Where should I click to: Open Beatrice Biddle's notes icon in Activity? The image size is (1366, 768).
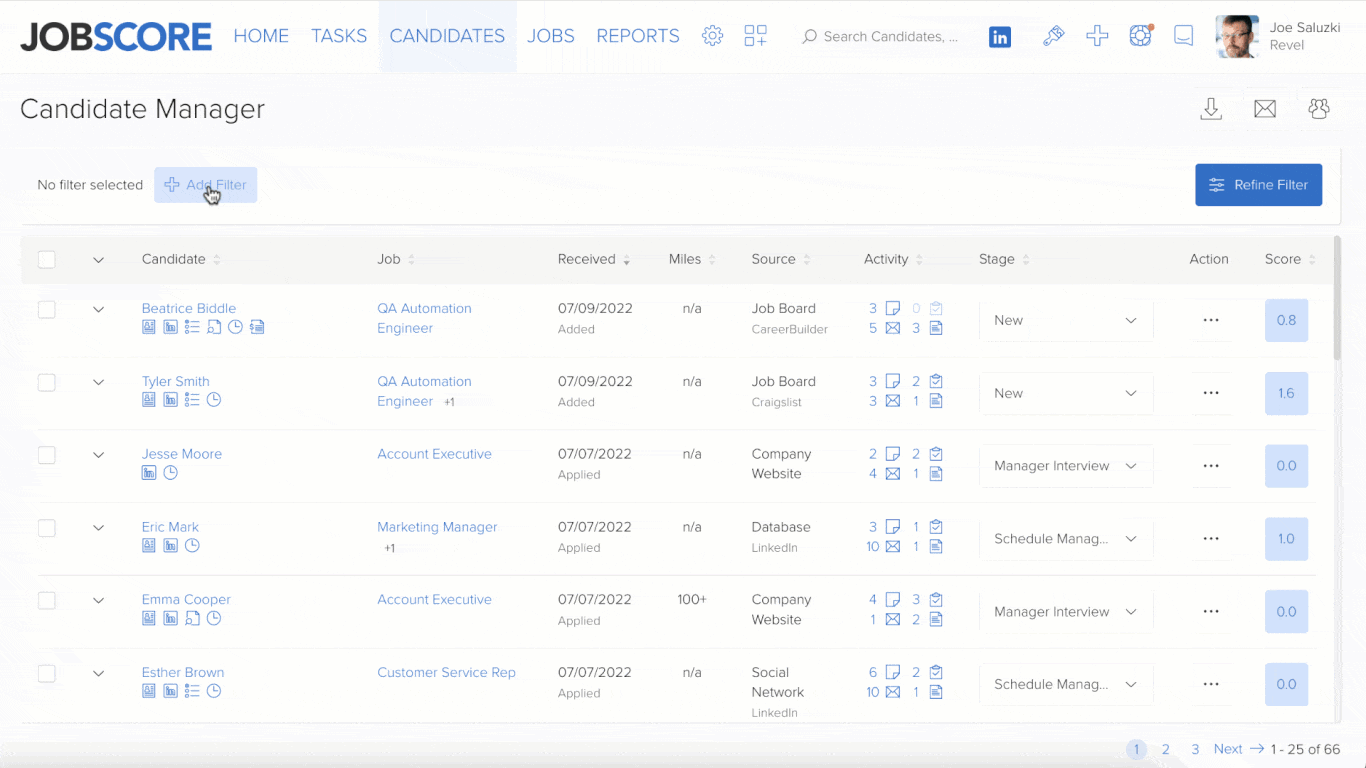pos(893,309)
